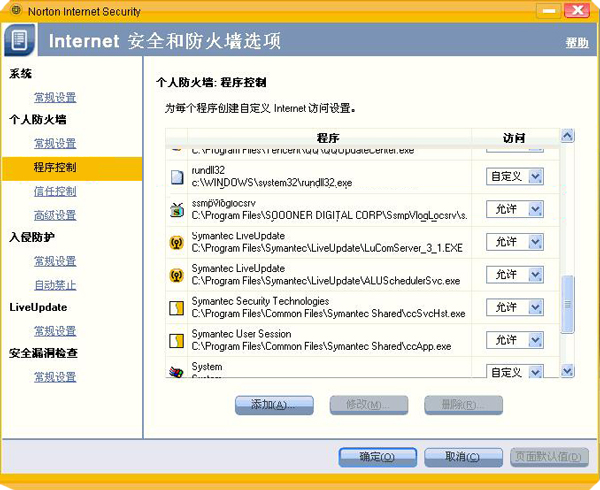Image resolution: width=600 pixels, height=490 pixels.
Task: Open 入侵防护 常规设置 link
Action: click(55, 261)
